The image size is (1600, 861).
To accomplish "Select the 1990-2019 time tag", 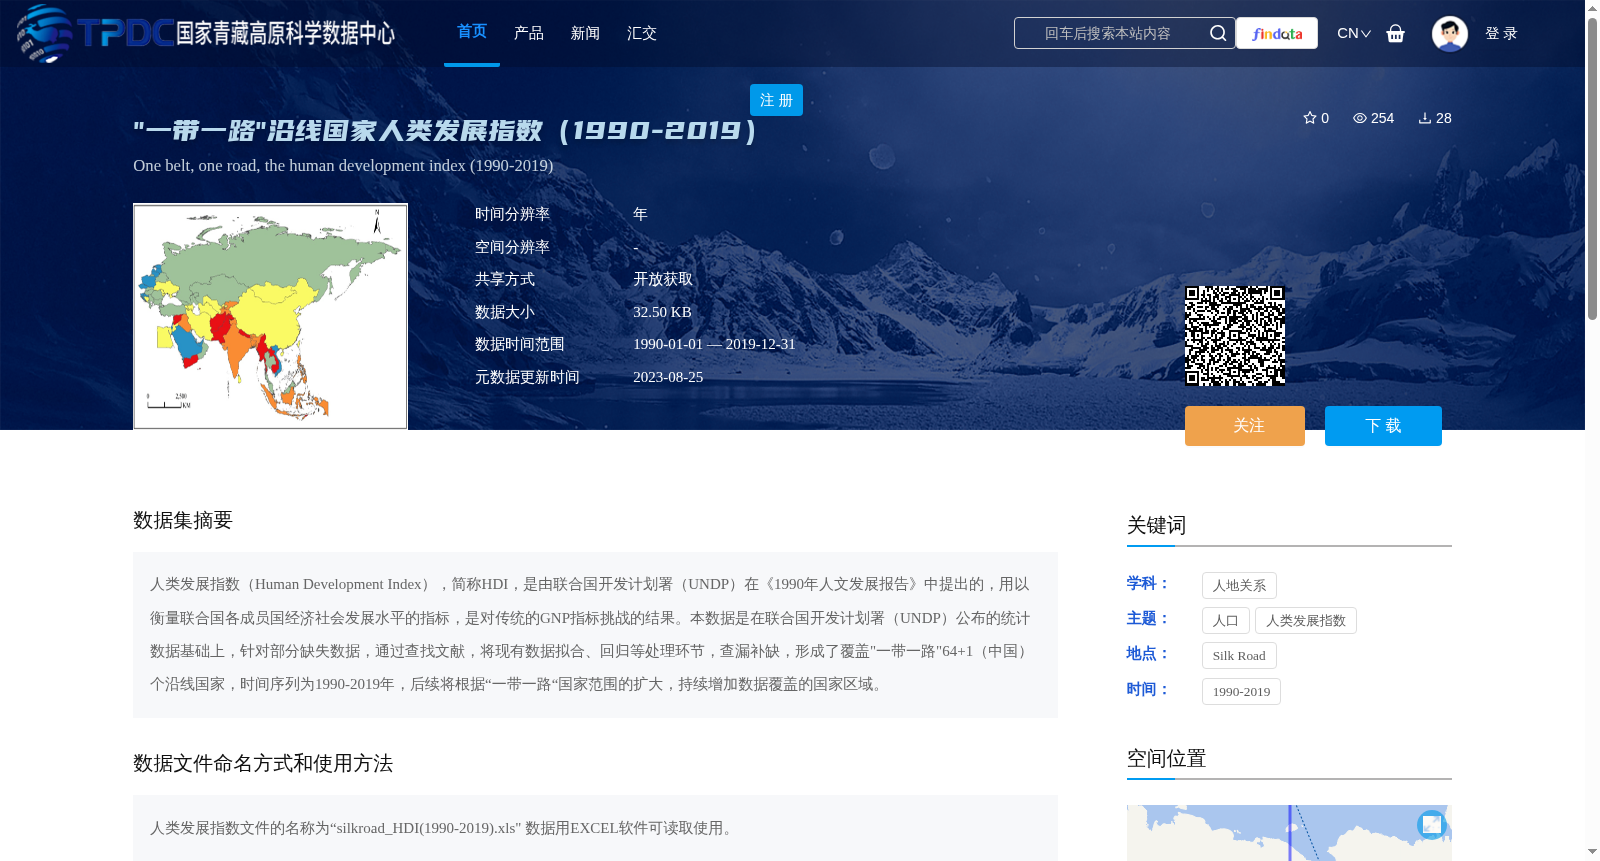I will coord(1241,691).
